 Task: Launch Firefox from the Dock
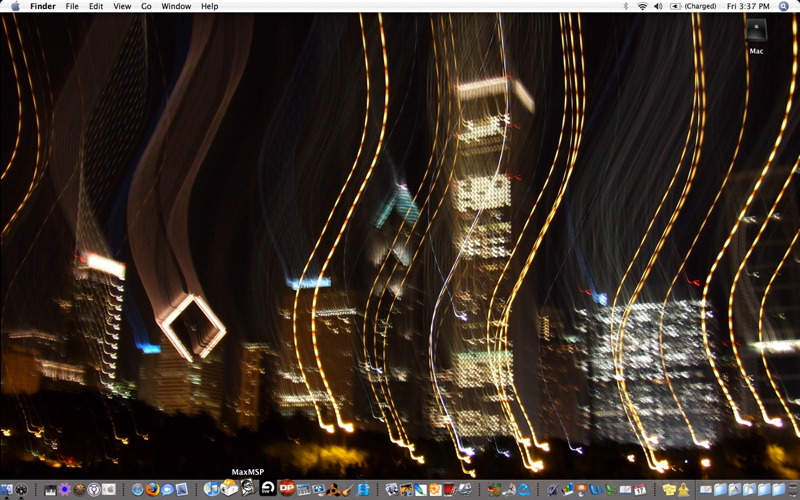[x=152, y=490]
